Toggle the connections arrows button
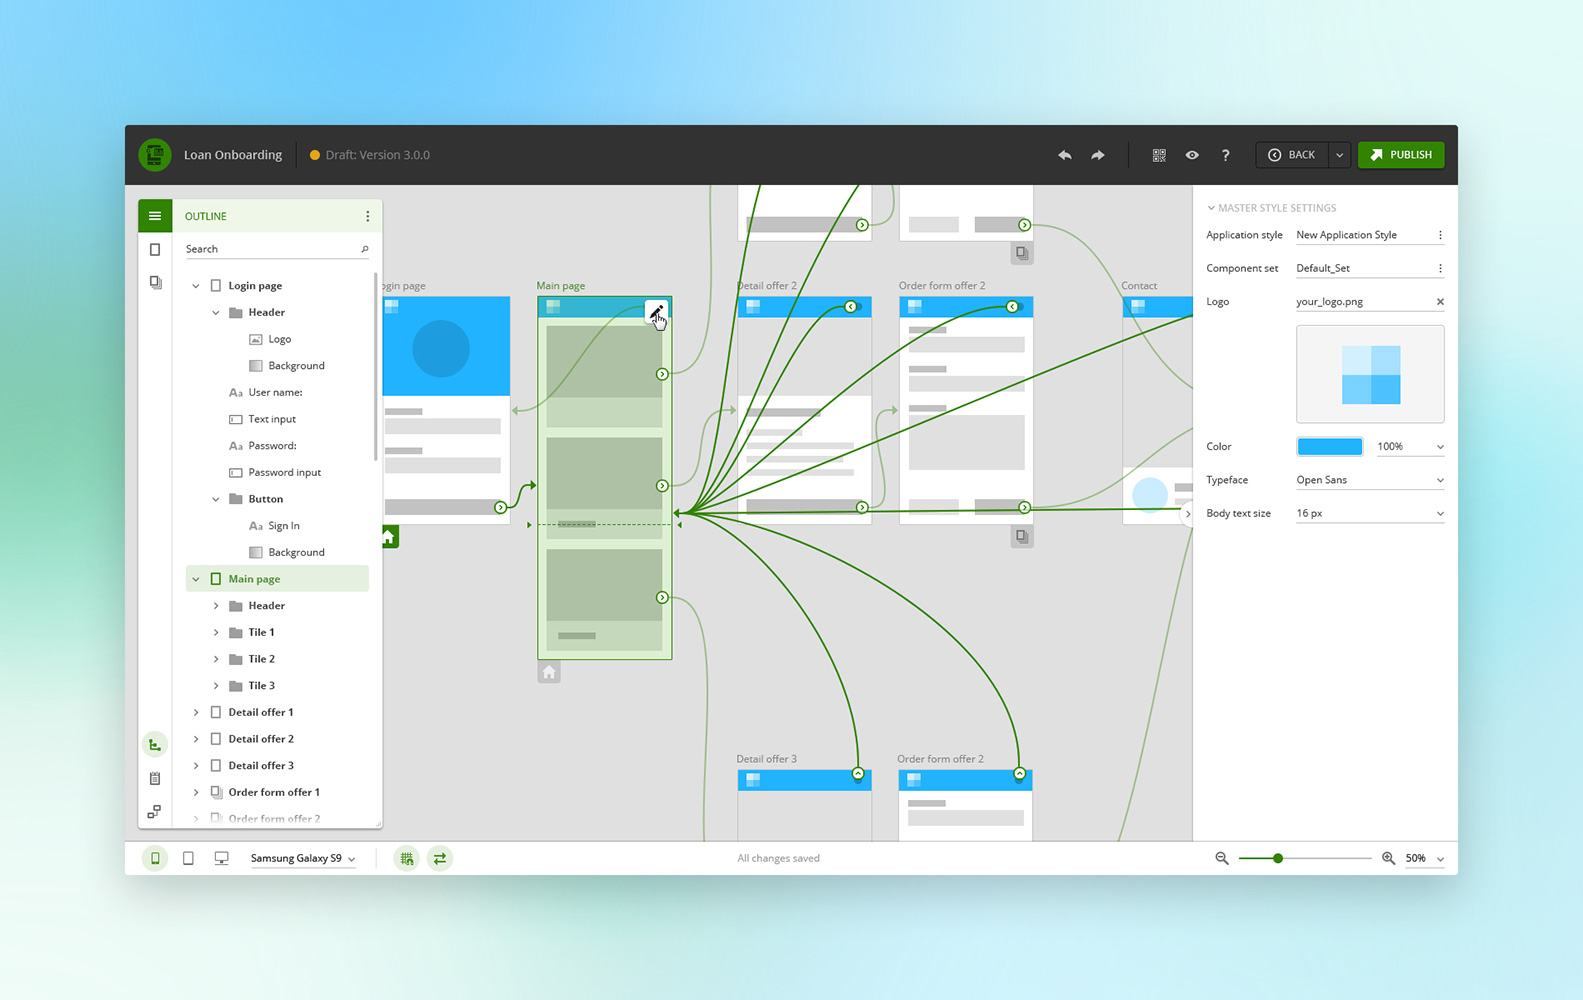Image resolution: width=1583 pixels, height=1000 pixels. (x=440, y=858)
